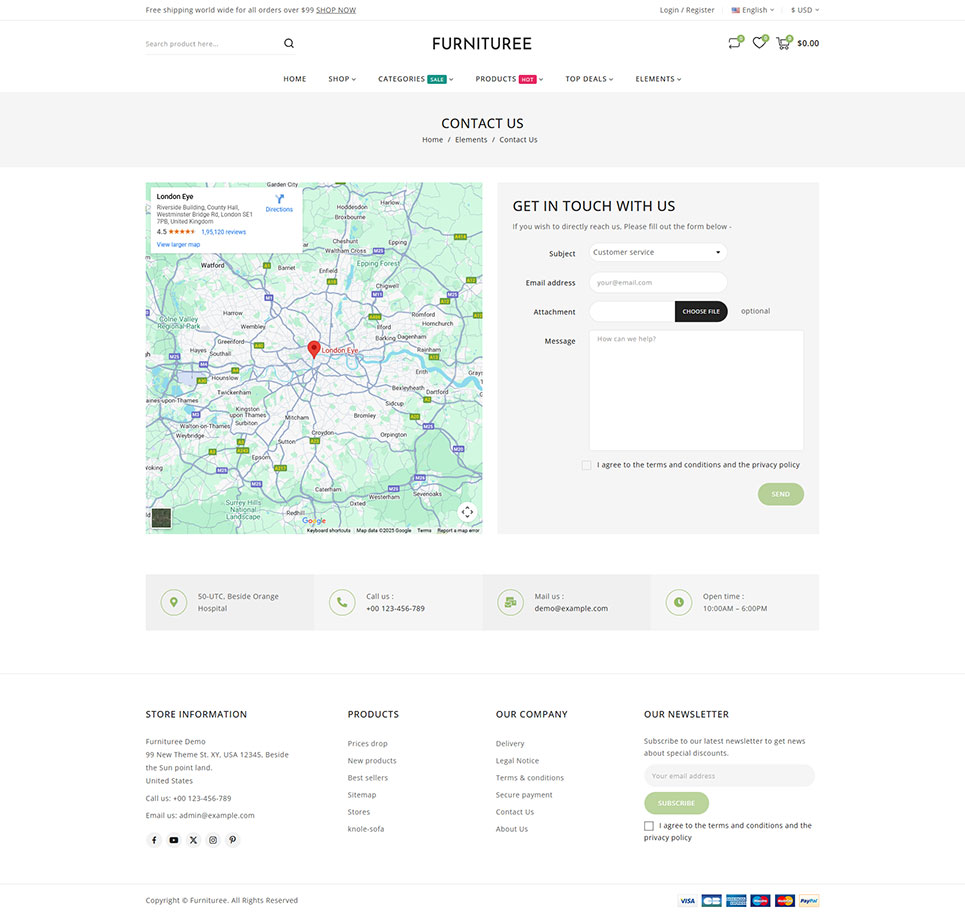This screenshot has height=917, width=965.
Task: Open the wishlist heart icon
Action: point(759,43)
